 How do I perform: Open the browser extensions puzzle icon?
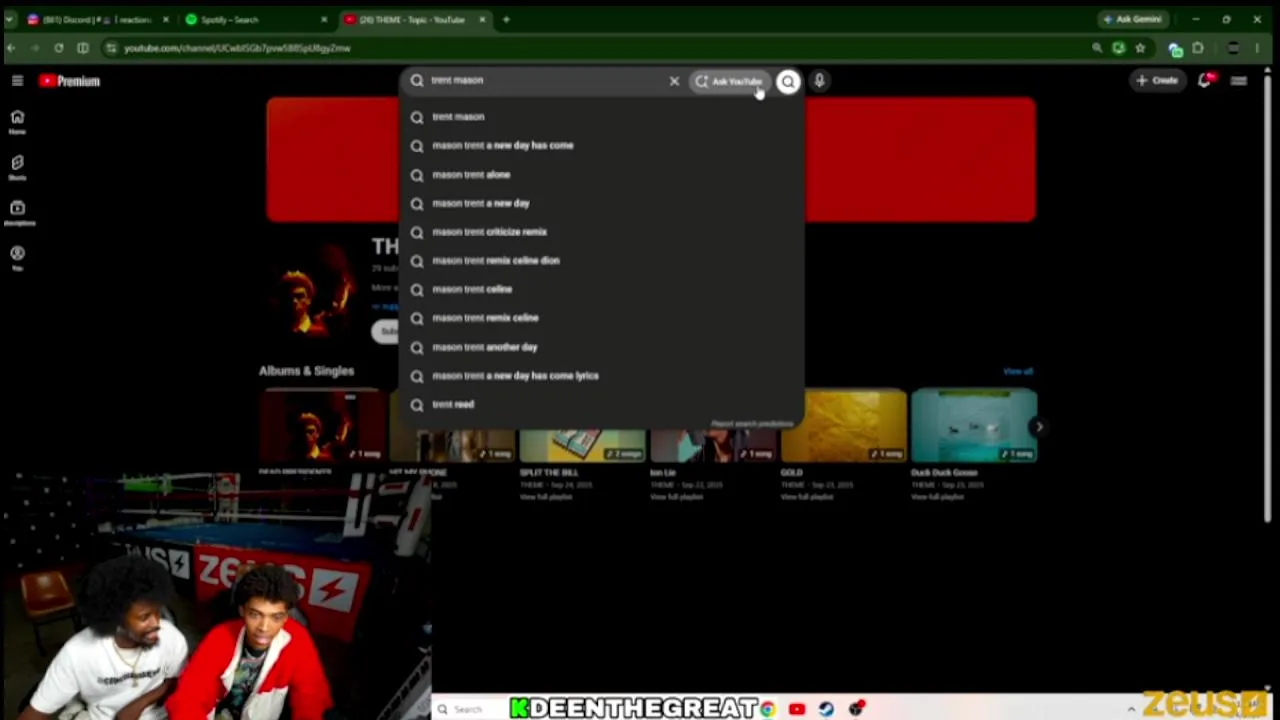[x=1198, y=48]
